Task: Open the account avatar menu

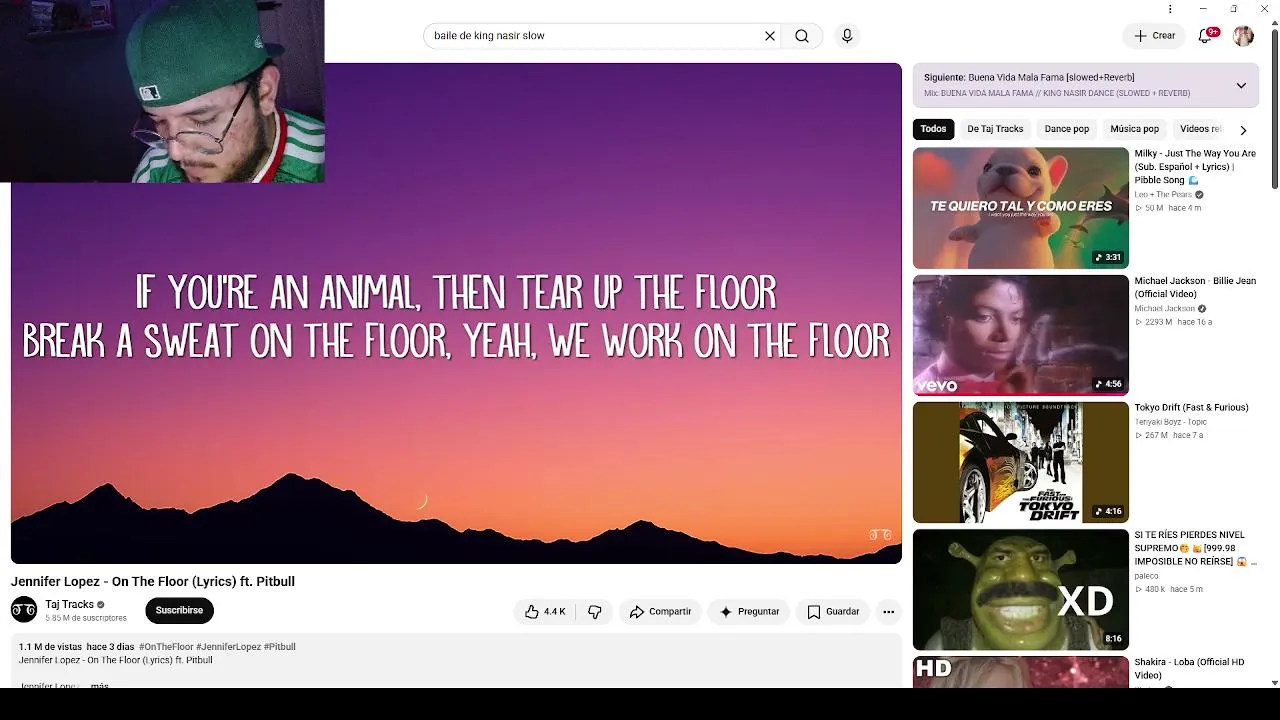Action: click(x=1243, y=36)
